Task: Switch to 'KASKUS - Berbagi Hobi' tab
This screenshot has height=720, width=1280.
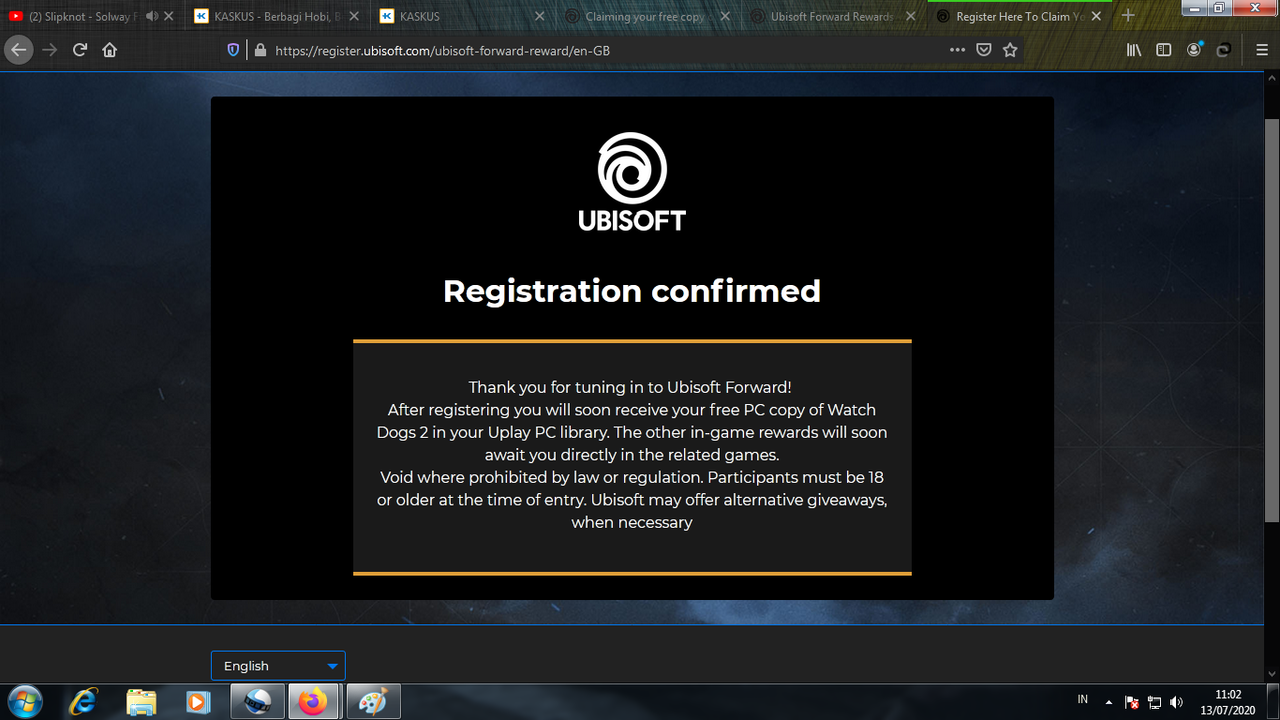Action: [277, 17]
